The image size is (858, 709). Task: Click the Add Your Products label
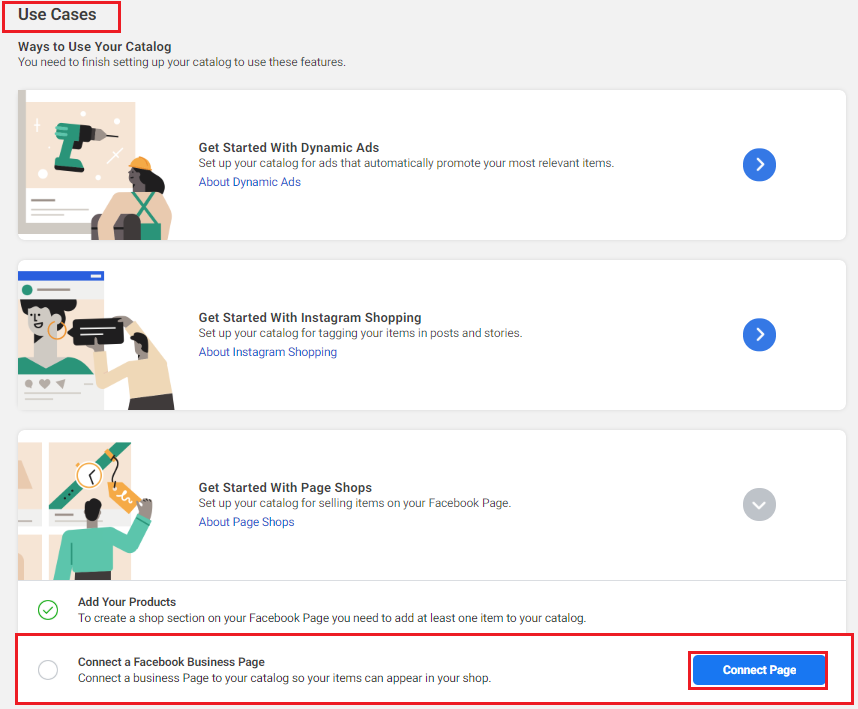click(x=127, y=602)
